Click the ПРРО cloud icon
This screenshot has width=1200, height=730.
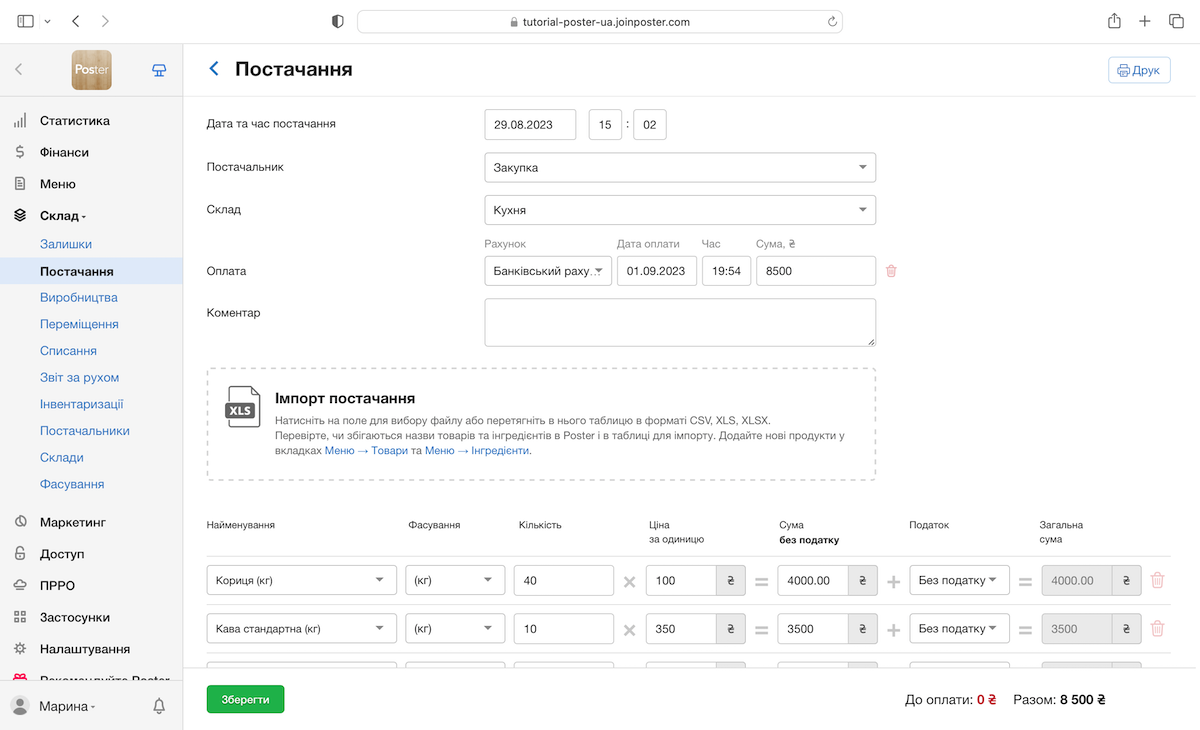(x=20, y=585)
